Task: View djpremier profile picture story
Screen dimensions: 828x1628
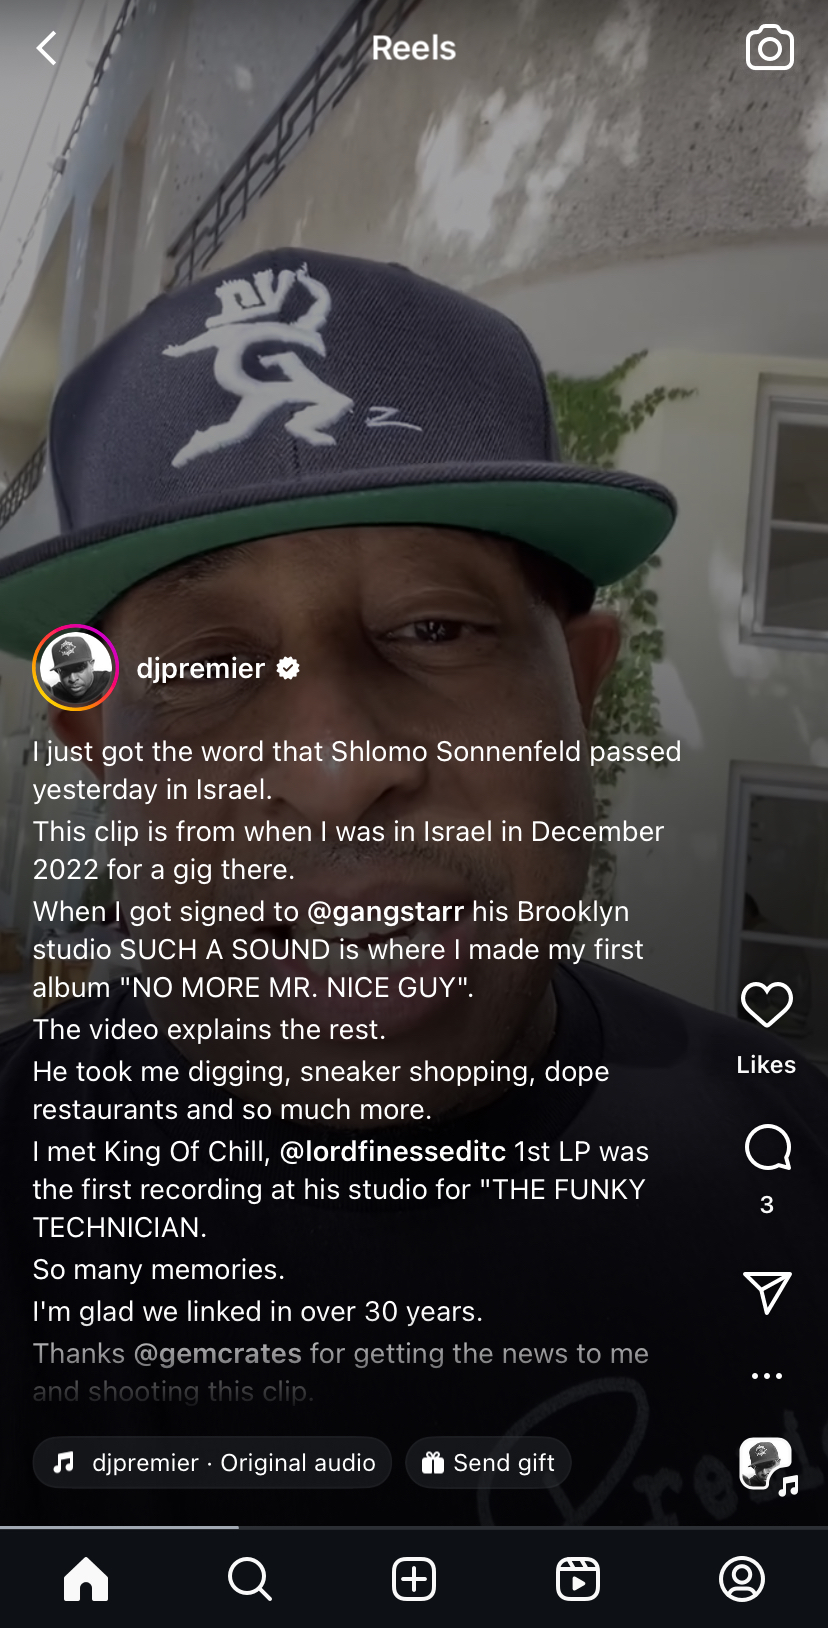Action: pos(76,668)
